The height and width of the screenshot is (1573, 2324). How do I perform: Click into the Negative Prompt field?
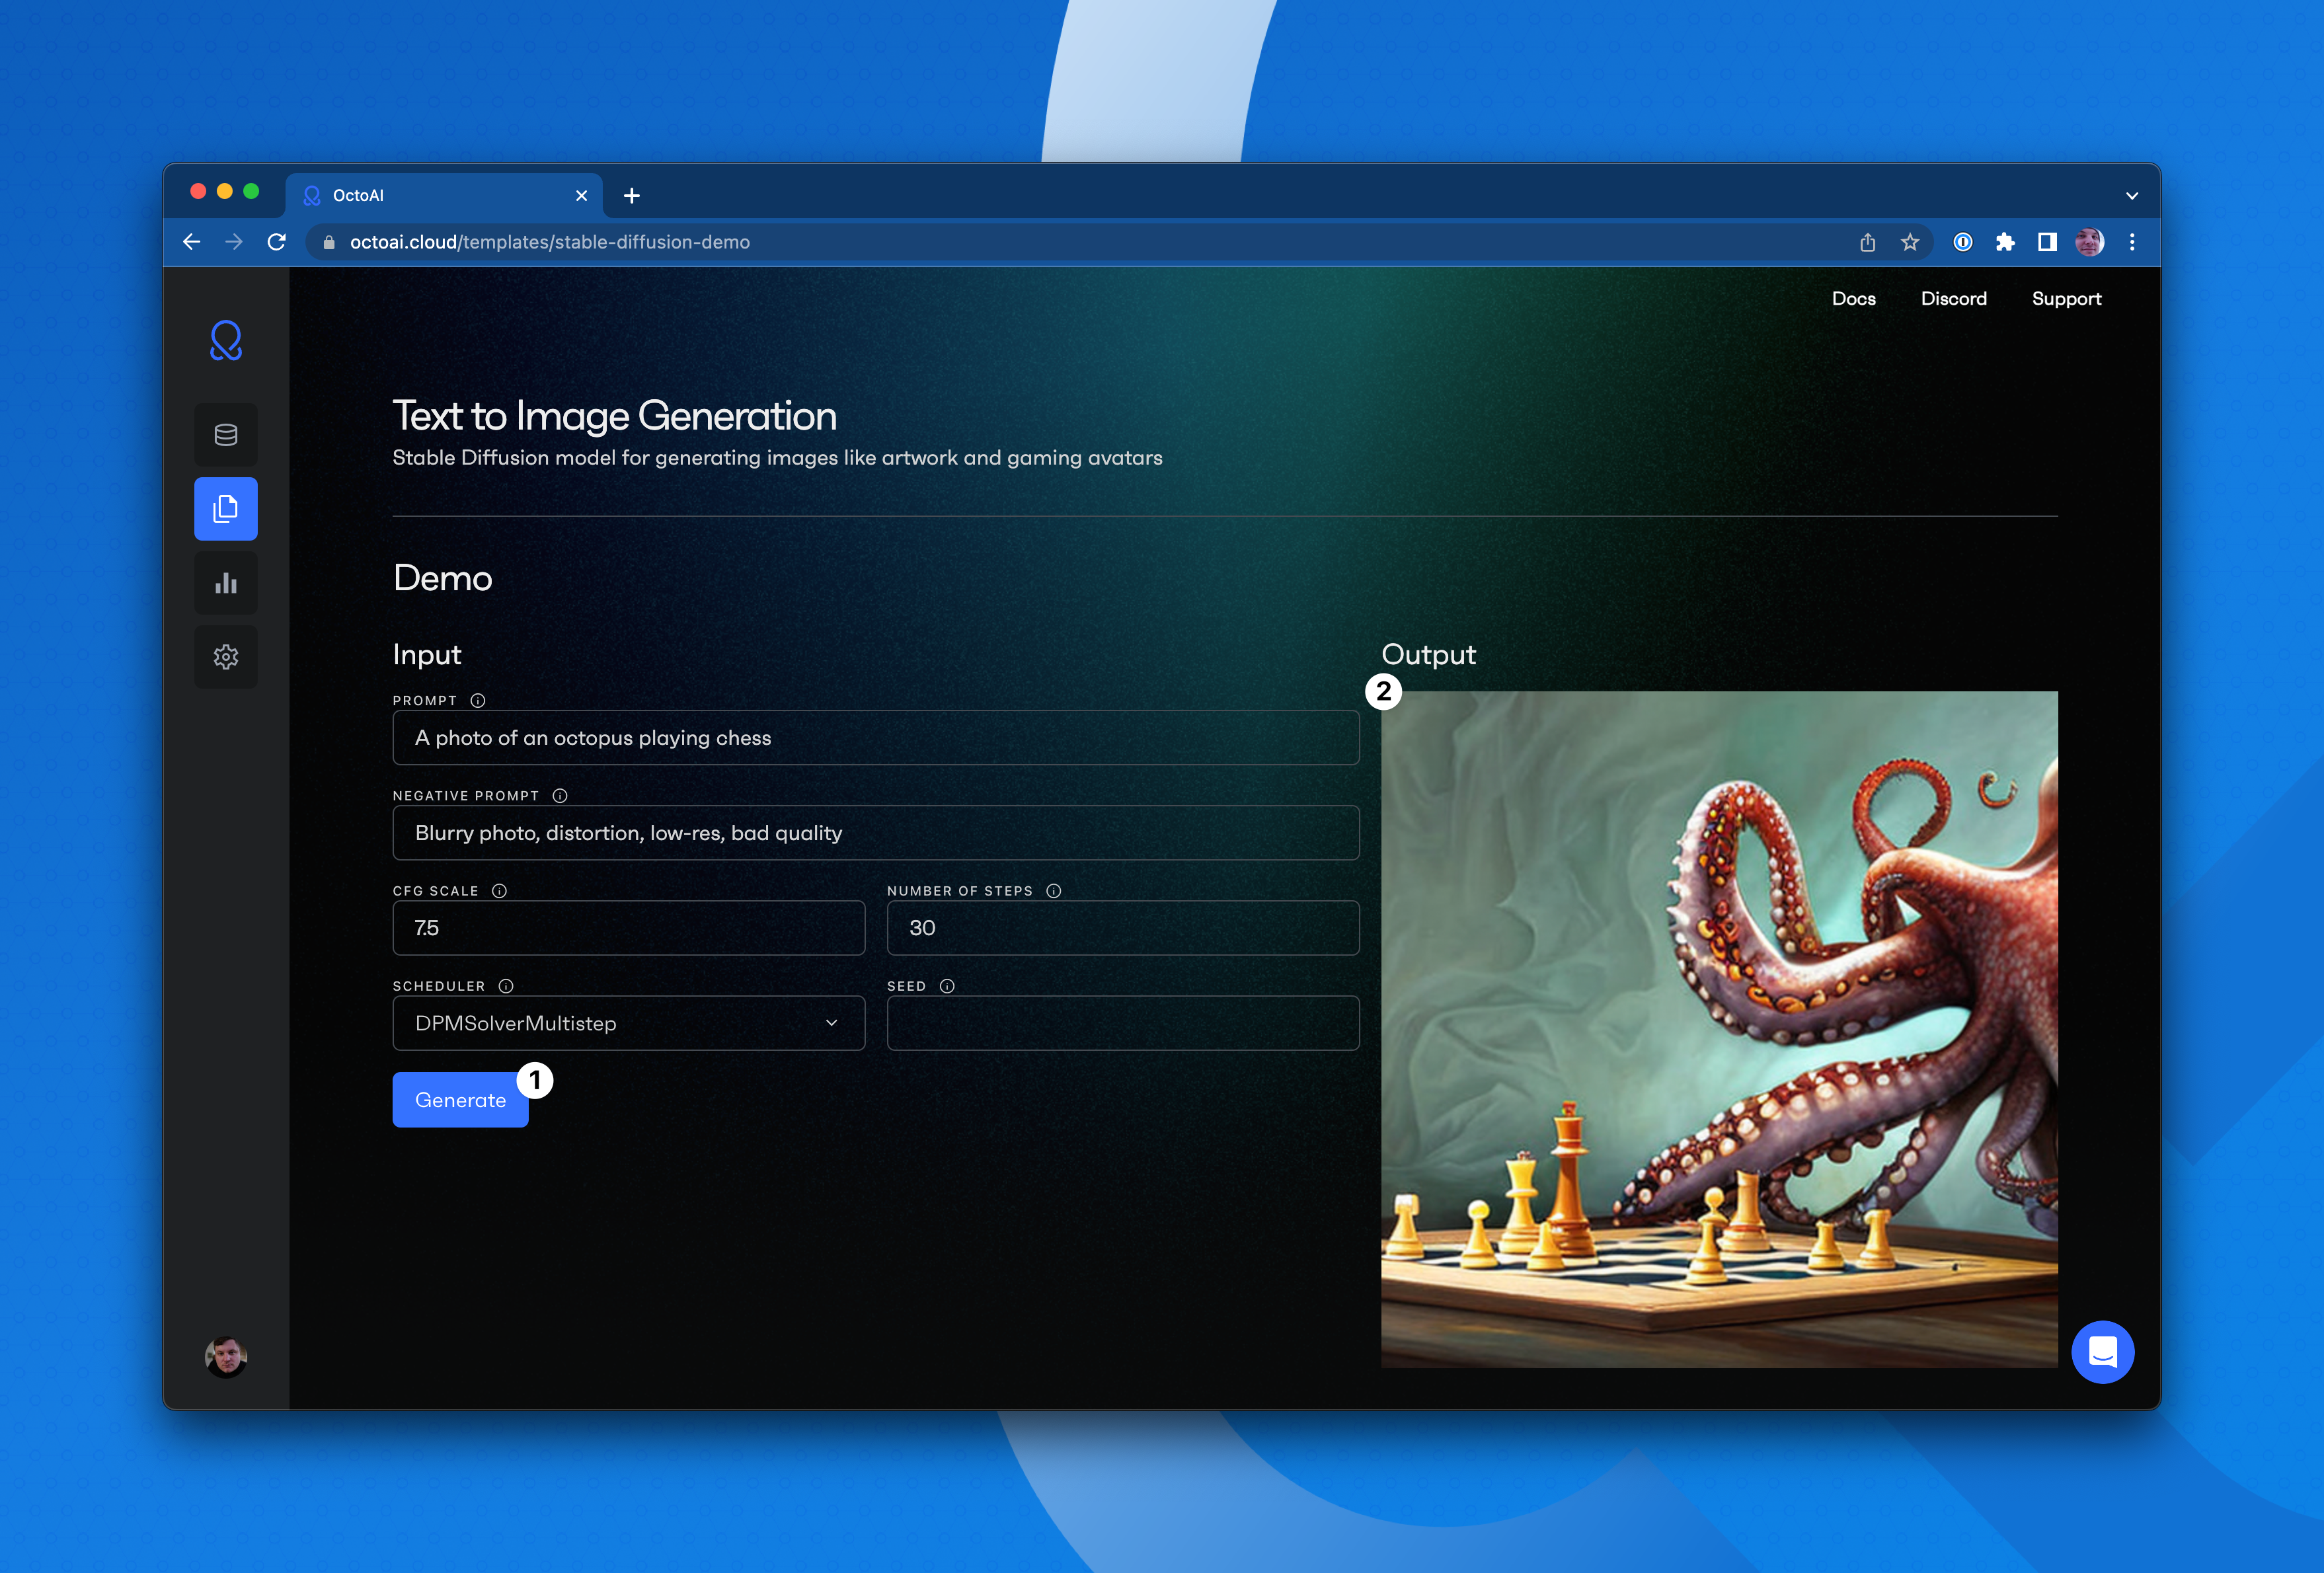(875, 833)
